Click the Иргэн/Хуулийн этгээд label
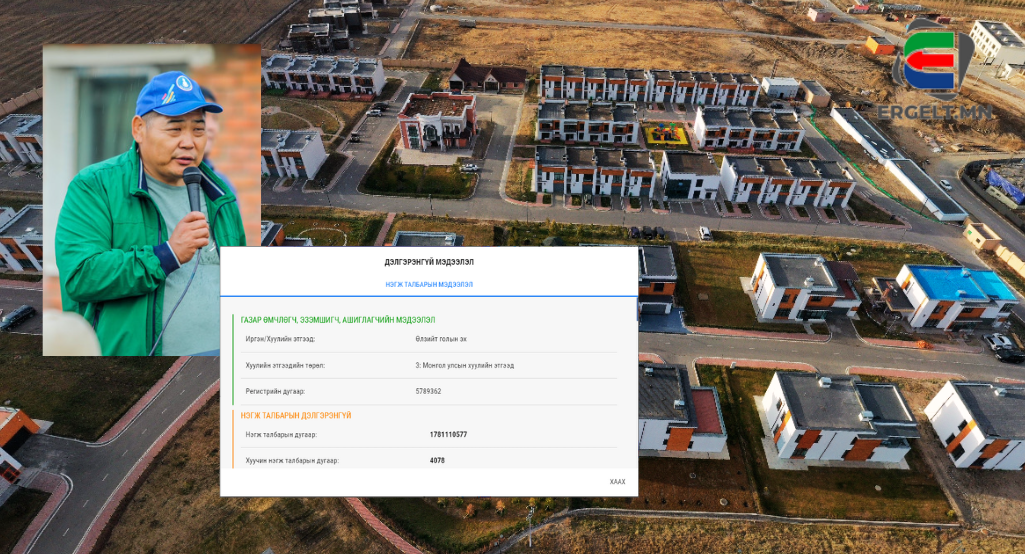 click(280, 339)
